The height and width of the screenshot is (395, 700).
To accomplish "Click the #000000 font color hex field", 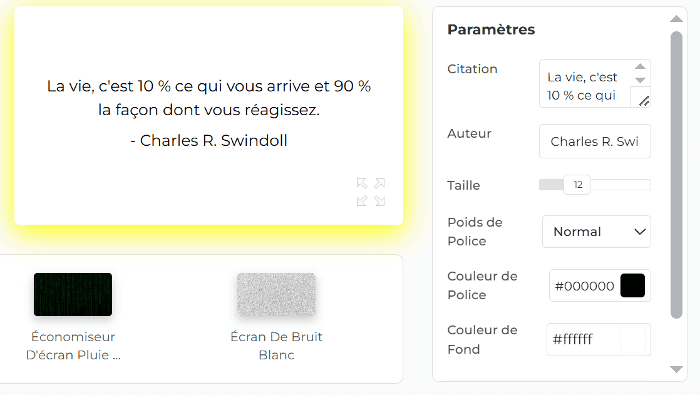I will coord(584,286).
